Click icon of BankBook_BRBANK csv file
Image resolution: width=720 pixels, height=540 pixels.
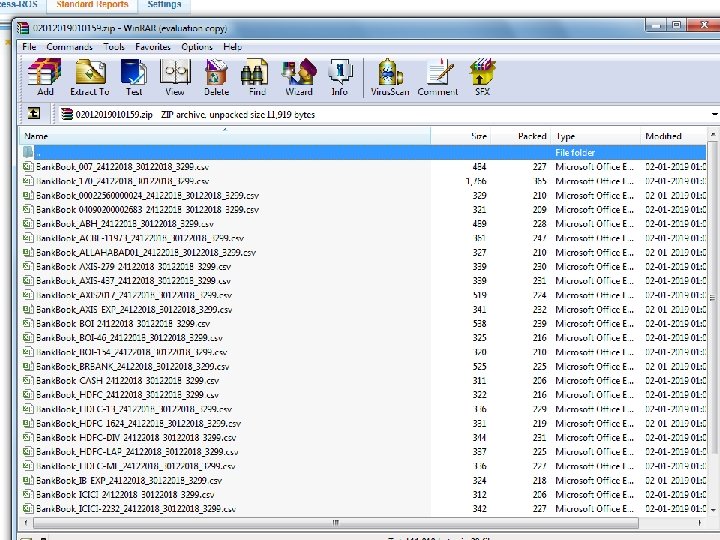28,366
